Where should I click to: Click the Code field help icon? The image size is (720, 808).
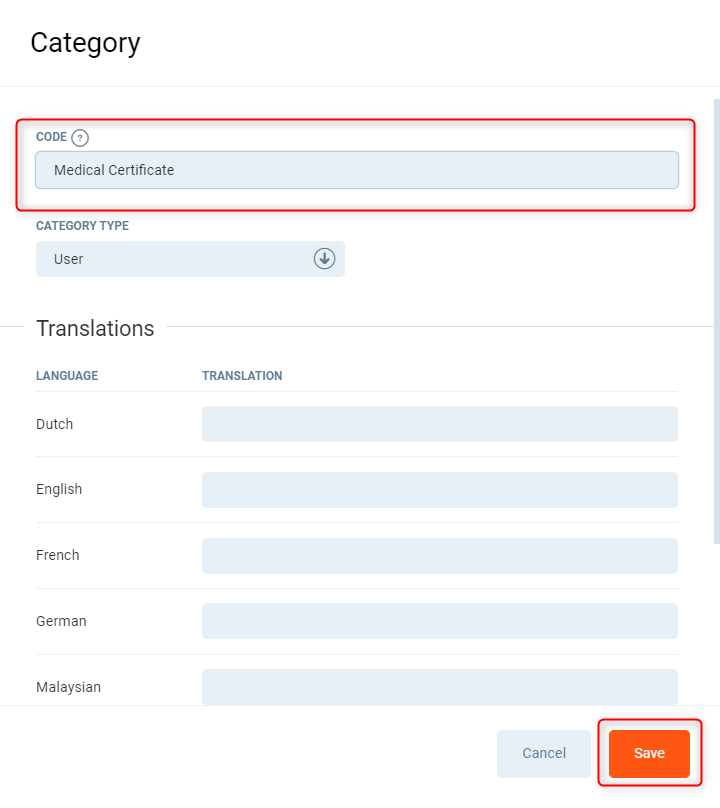80,138
